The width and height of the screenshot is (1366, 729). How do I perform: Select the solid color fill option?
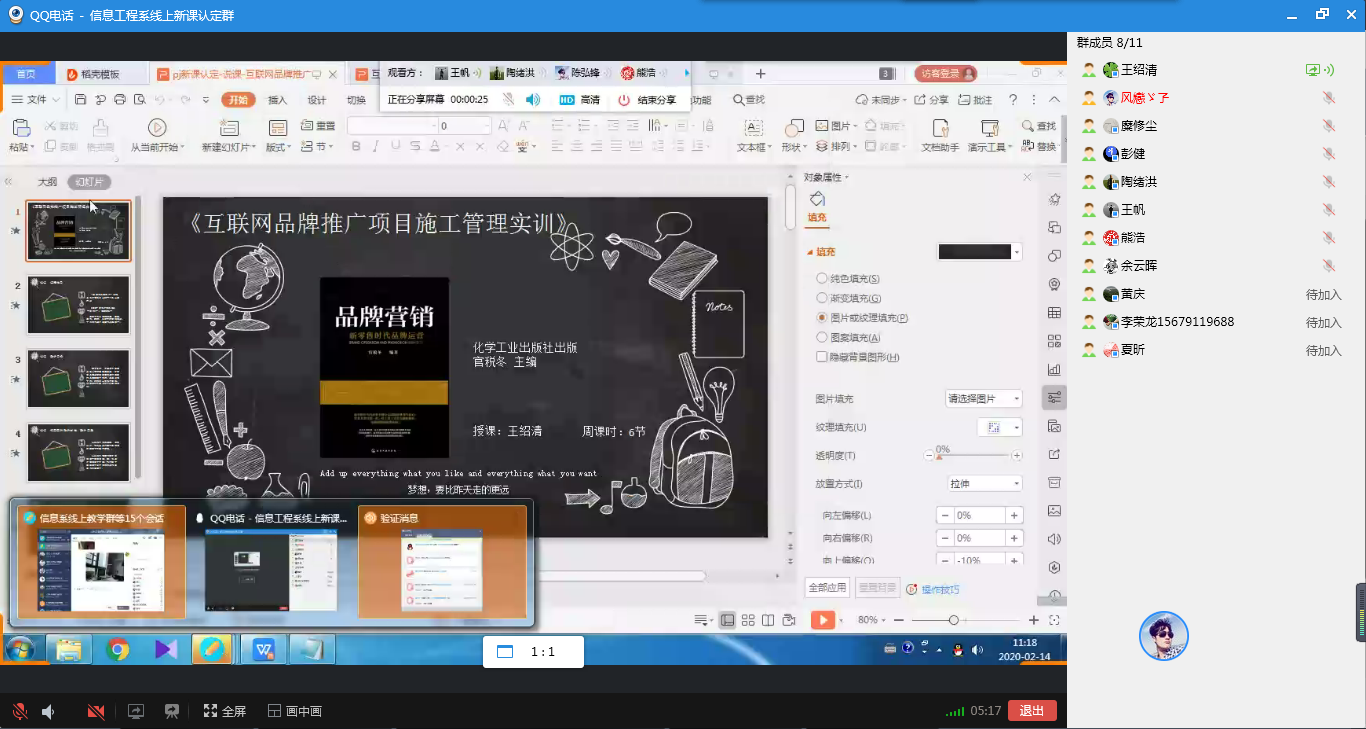(822, 279)
